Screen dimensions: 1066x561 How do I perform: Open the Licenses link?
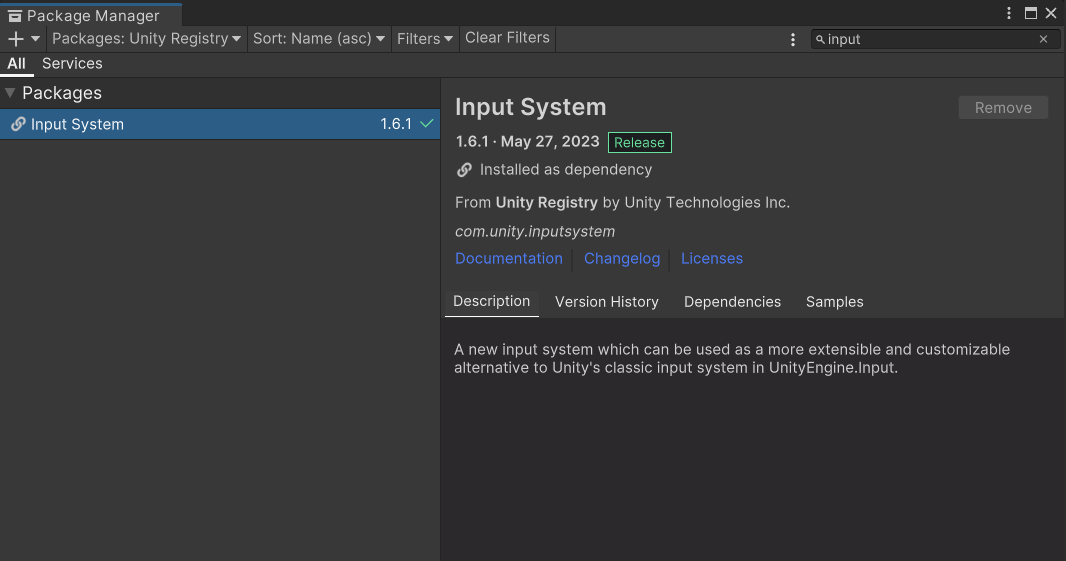click(712, 258)
